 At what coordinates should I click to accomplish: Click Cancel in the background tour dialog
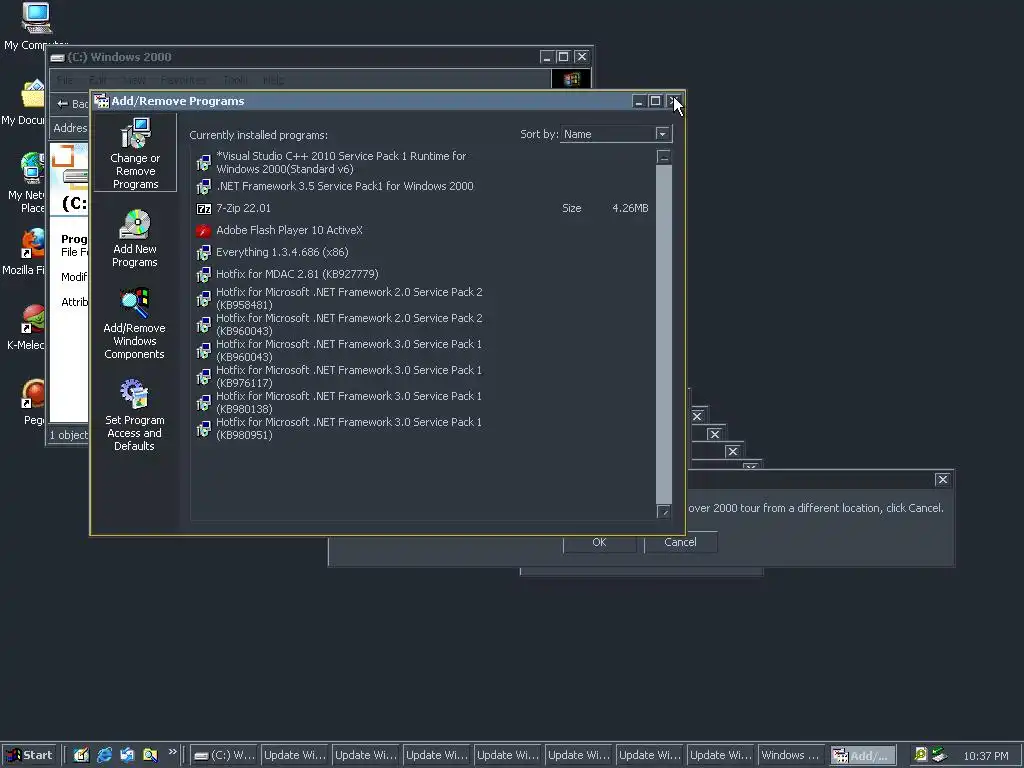pyautogui.click(x=680, y=542)
